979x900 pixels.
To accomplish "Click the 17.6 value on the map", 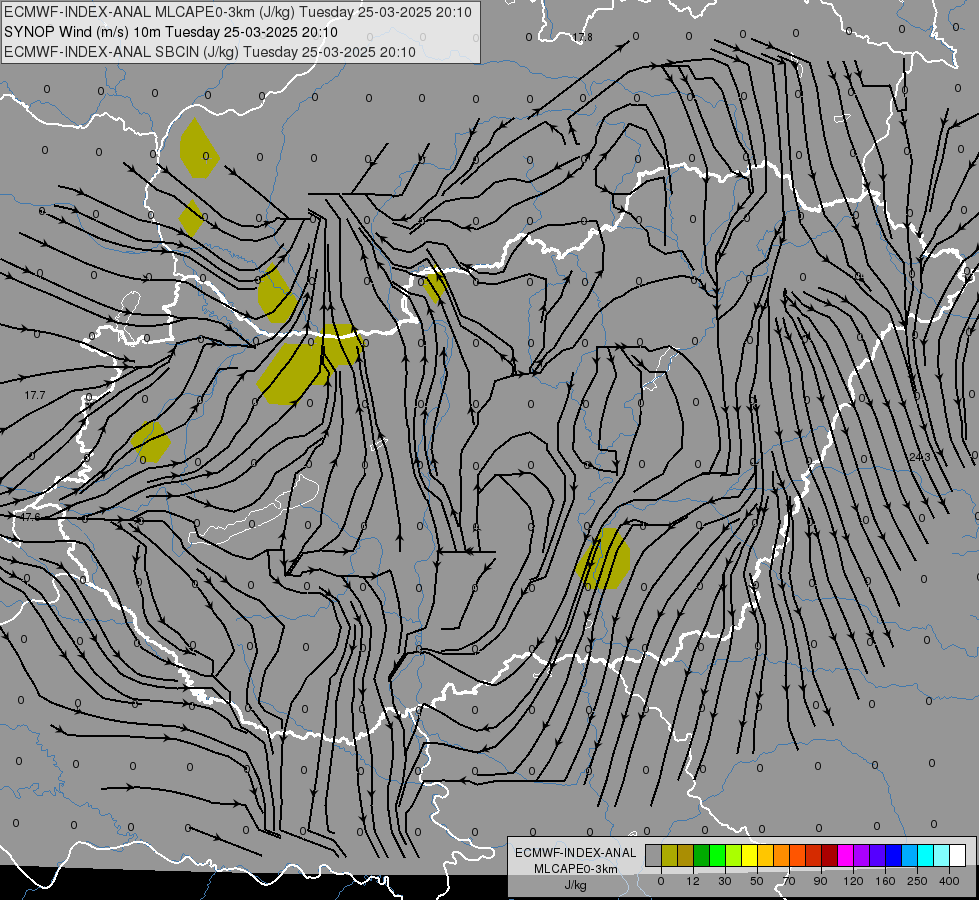I will [x=29, y=517].
